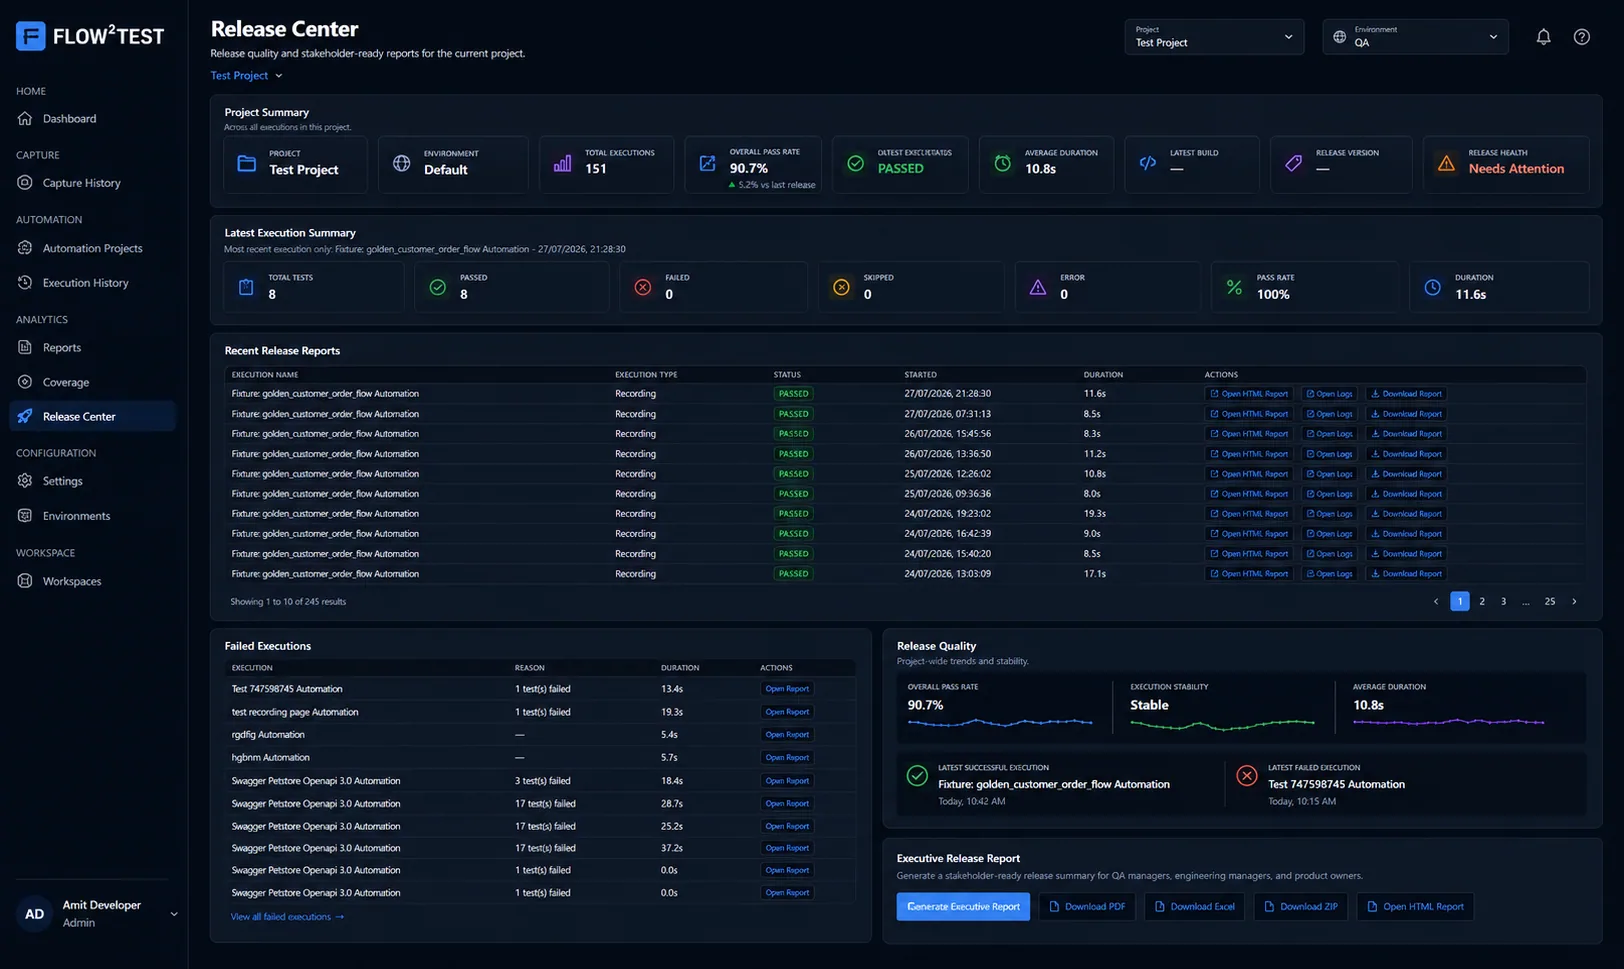Image resolution: width=1624 pixels, height=969 pixels.
Task: Expand the Test Project breadcrumb dropdown
Action: pos(246,75)
